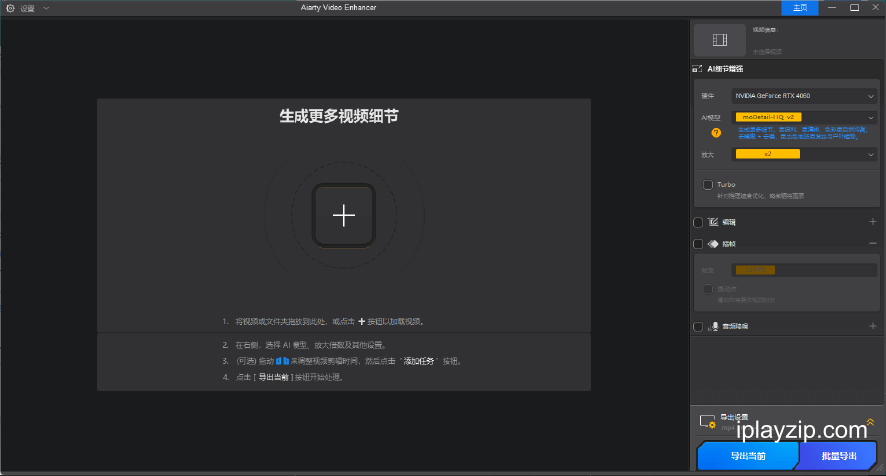
Task: Click instruction line 1 about dragging videos
Action: [x=323, y=322]
